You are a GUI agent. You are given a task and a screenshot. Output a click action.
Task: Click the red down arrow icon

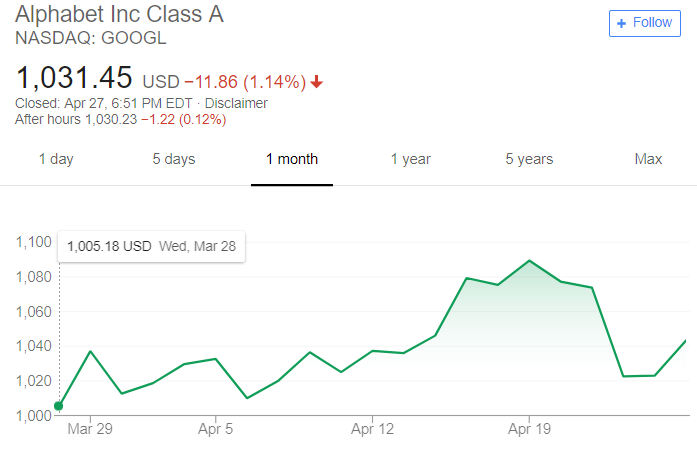pyautogui.click(x=316, y=82)
